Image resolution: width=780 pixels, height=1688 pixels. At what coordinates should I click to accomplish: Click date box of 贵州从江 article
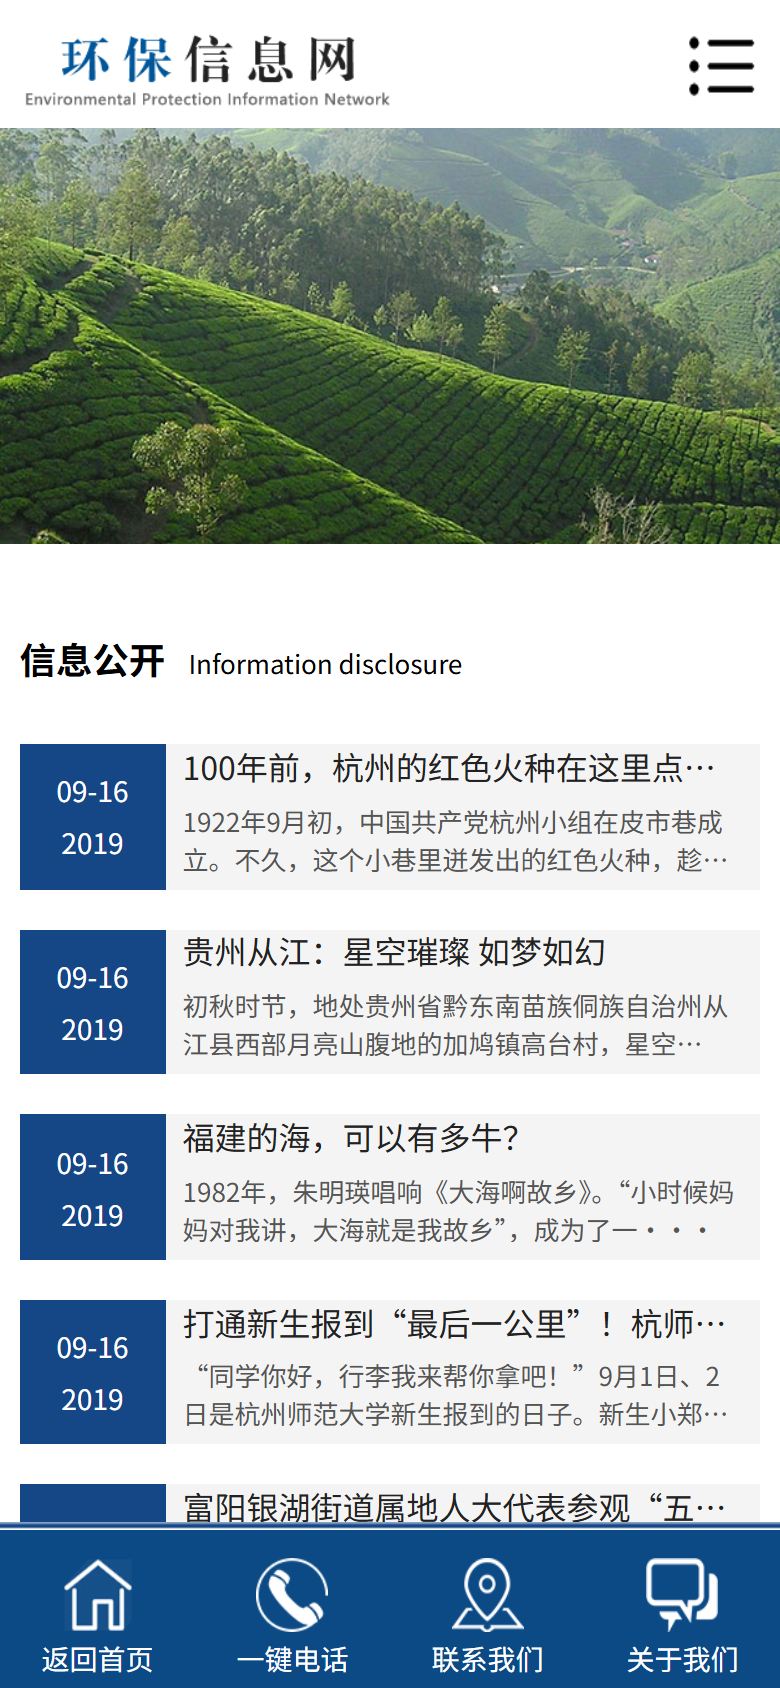coord(93,1002)
